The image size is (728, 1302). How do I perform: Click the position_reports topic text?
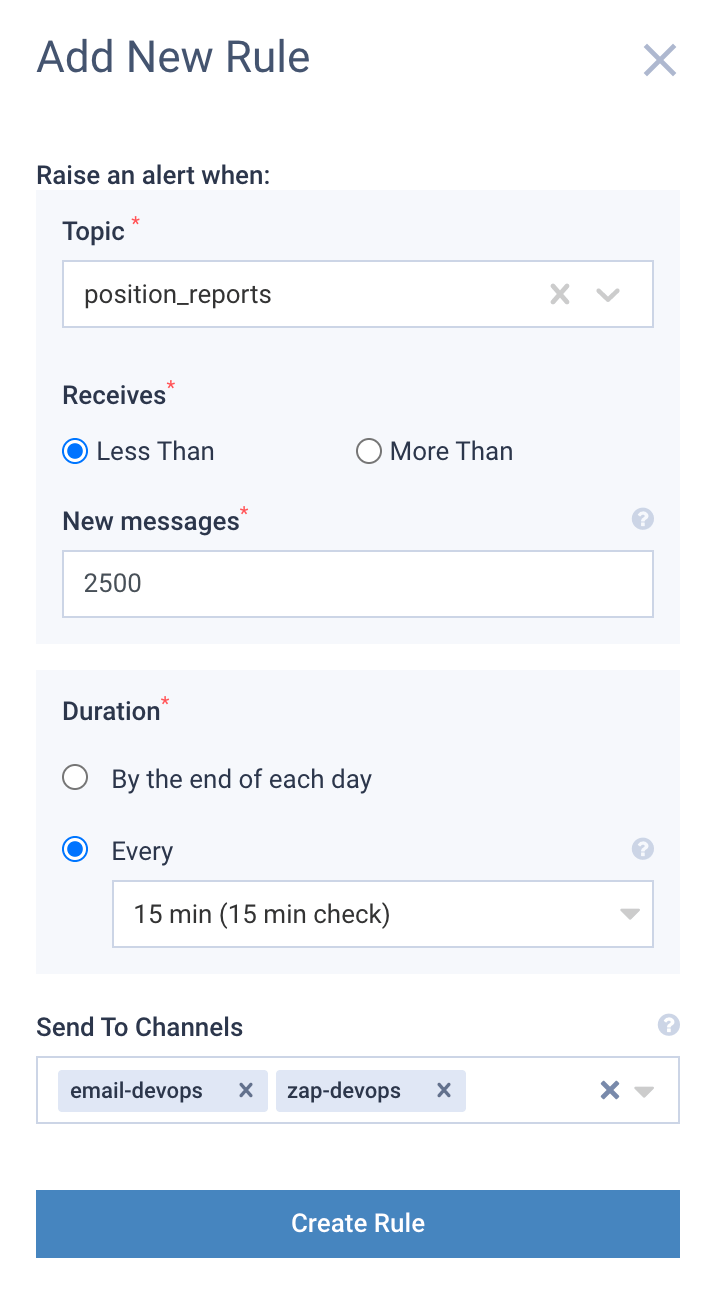(x=178, y=295)
